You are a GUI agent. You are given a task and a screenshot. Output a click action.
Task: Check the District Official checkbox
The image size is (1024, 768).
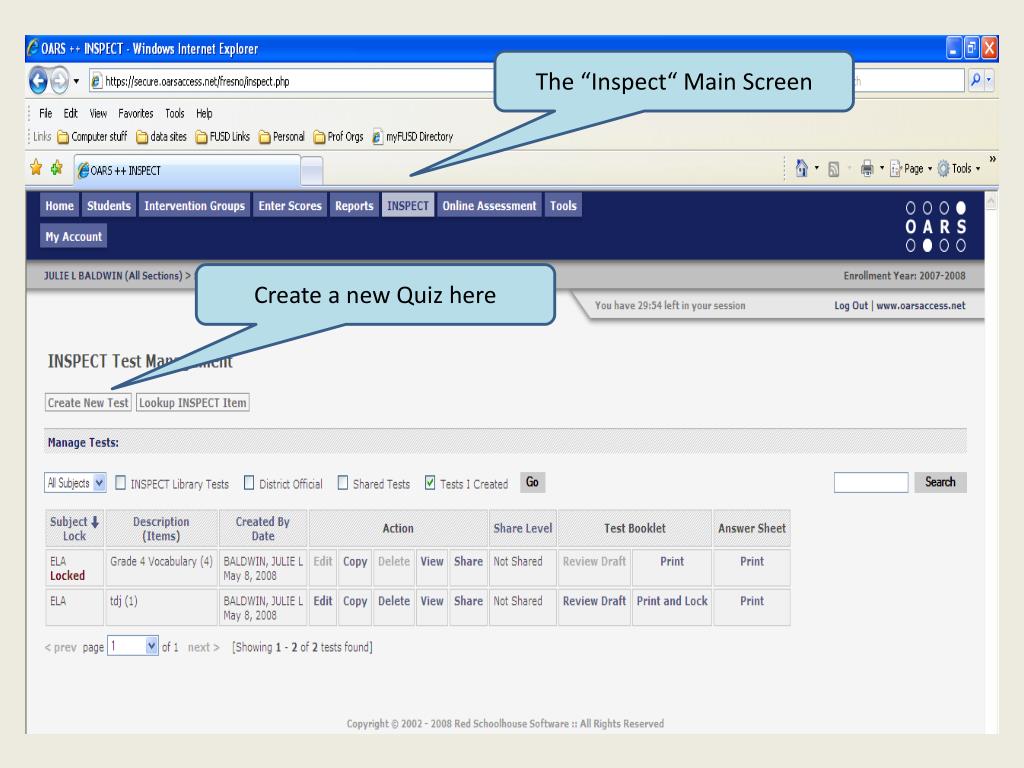(x=249, y=483)
